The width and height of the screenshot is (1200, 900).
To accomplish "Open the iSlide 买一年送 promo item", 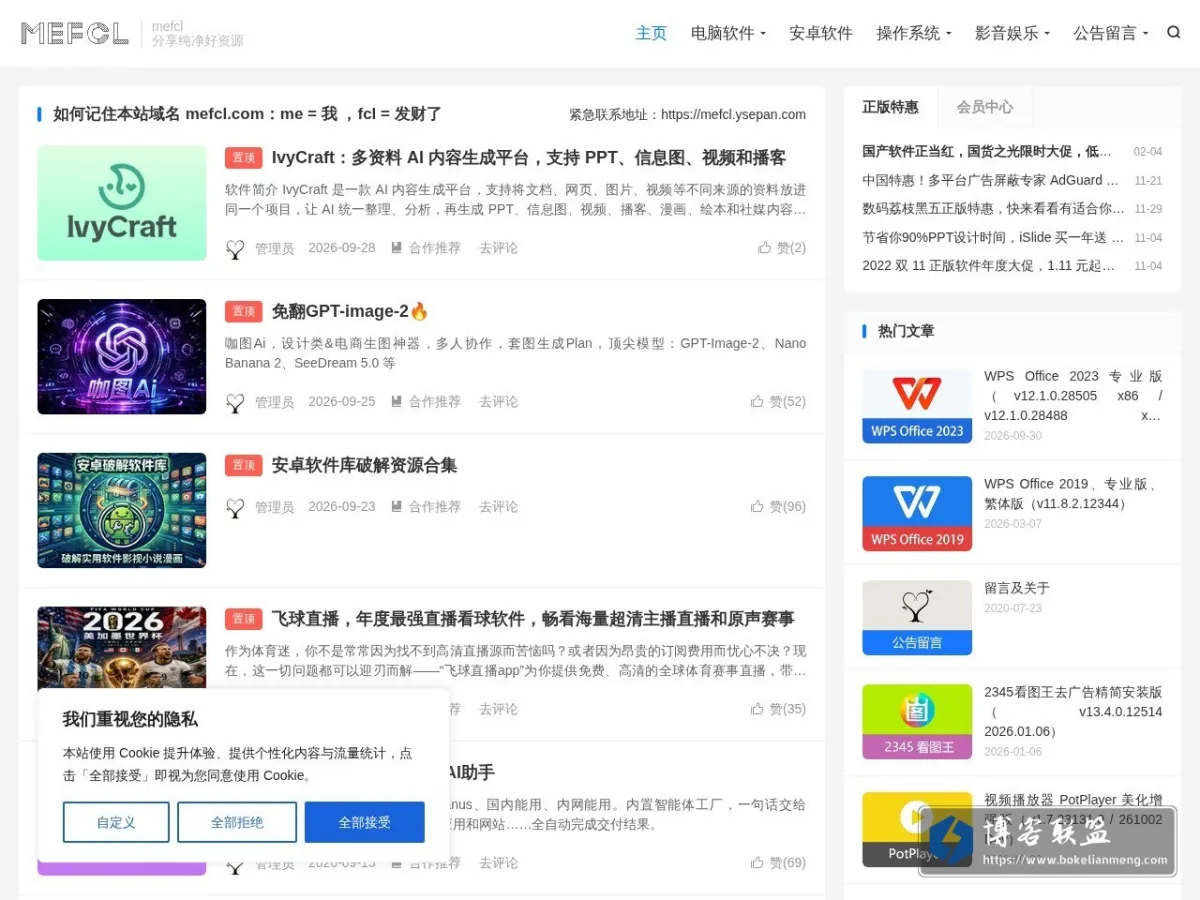I will [x=994, y=238].
